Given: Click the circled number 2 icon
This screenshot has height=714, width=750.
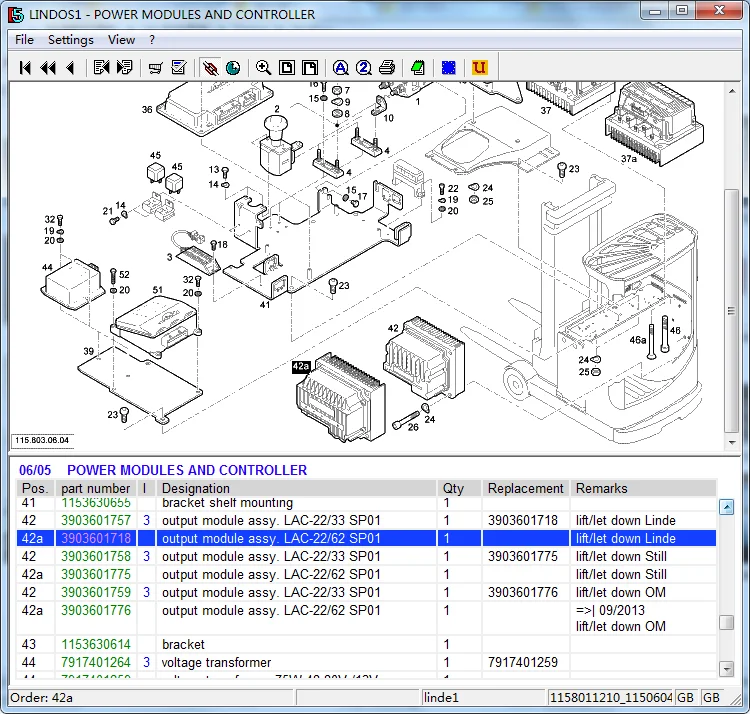Looking at the screenshot, I should pyautogui.click(x=363, y=68).
